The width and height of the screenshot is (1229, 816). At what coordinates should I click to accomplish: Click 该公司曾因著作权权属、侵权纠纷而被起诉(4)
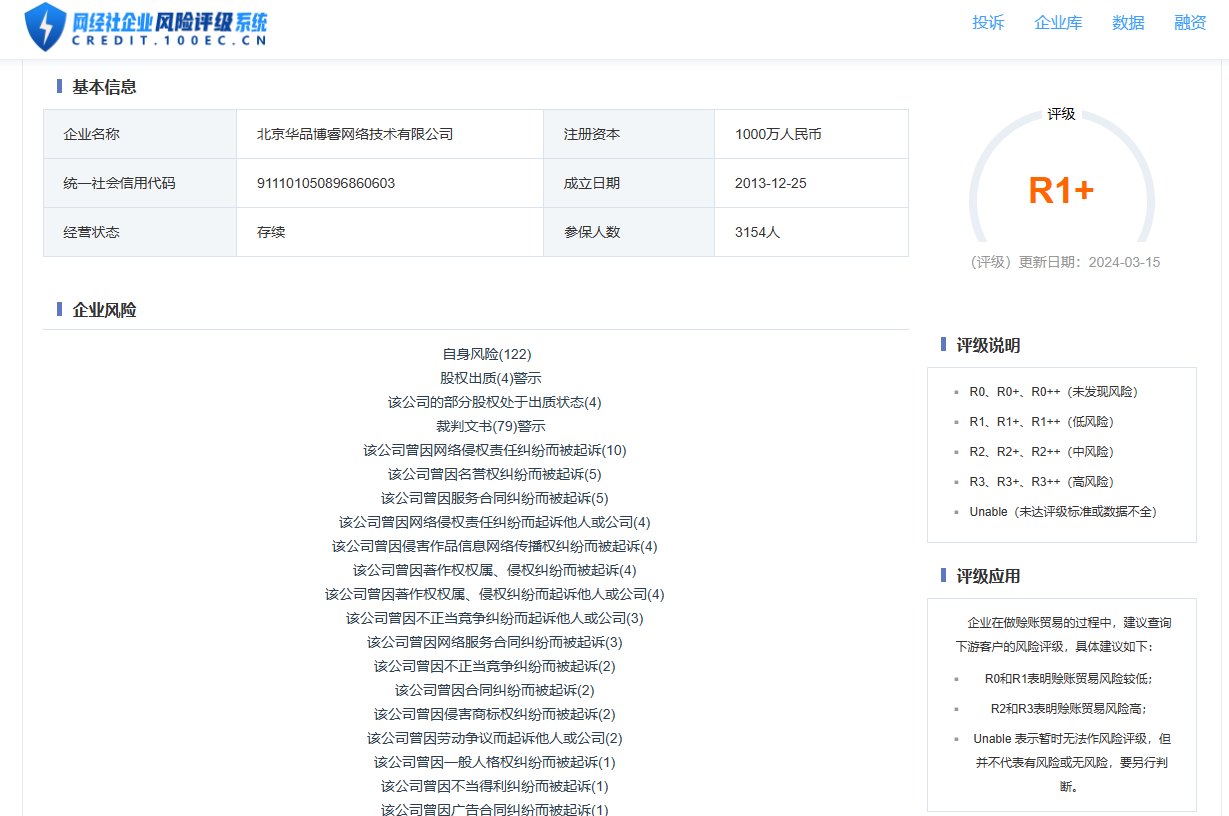(x=495, y=570)
